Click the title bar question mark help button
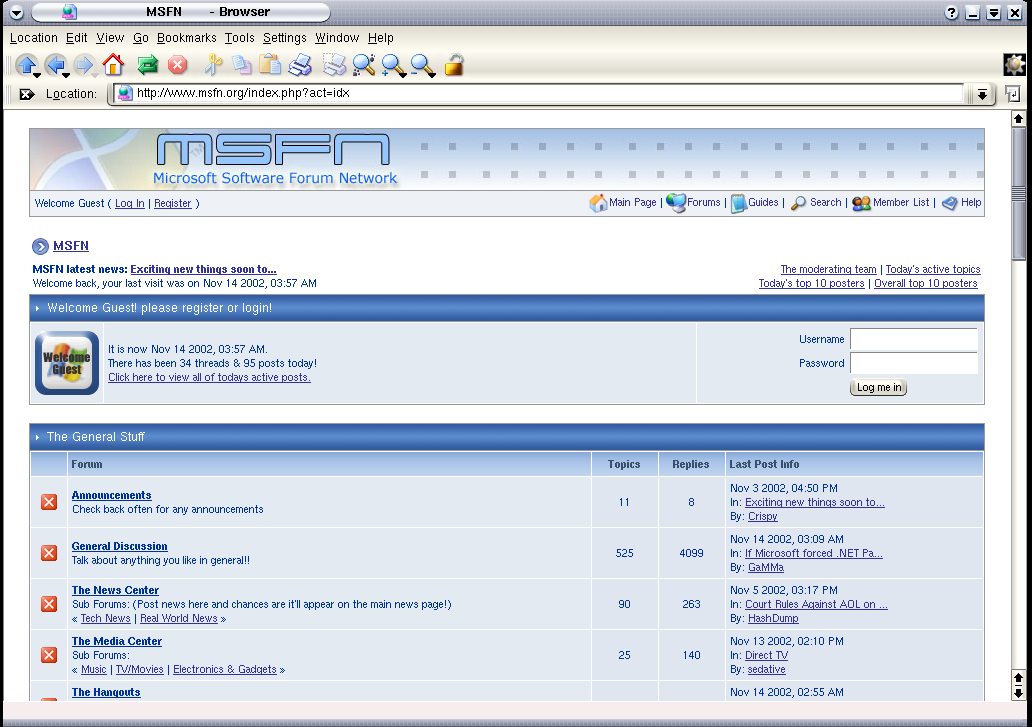Viewport: 1032px width, 727px height. point(951,12)
